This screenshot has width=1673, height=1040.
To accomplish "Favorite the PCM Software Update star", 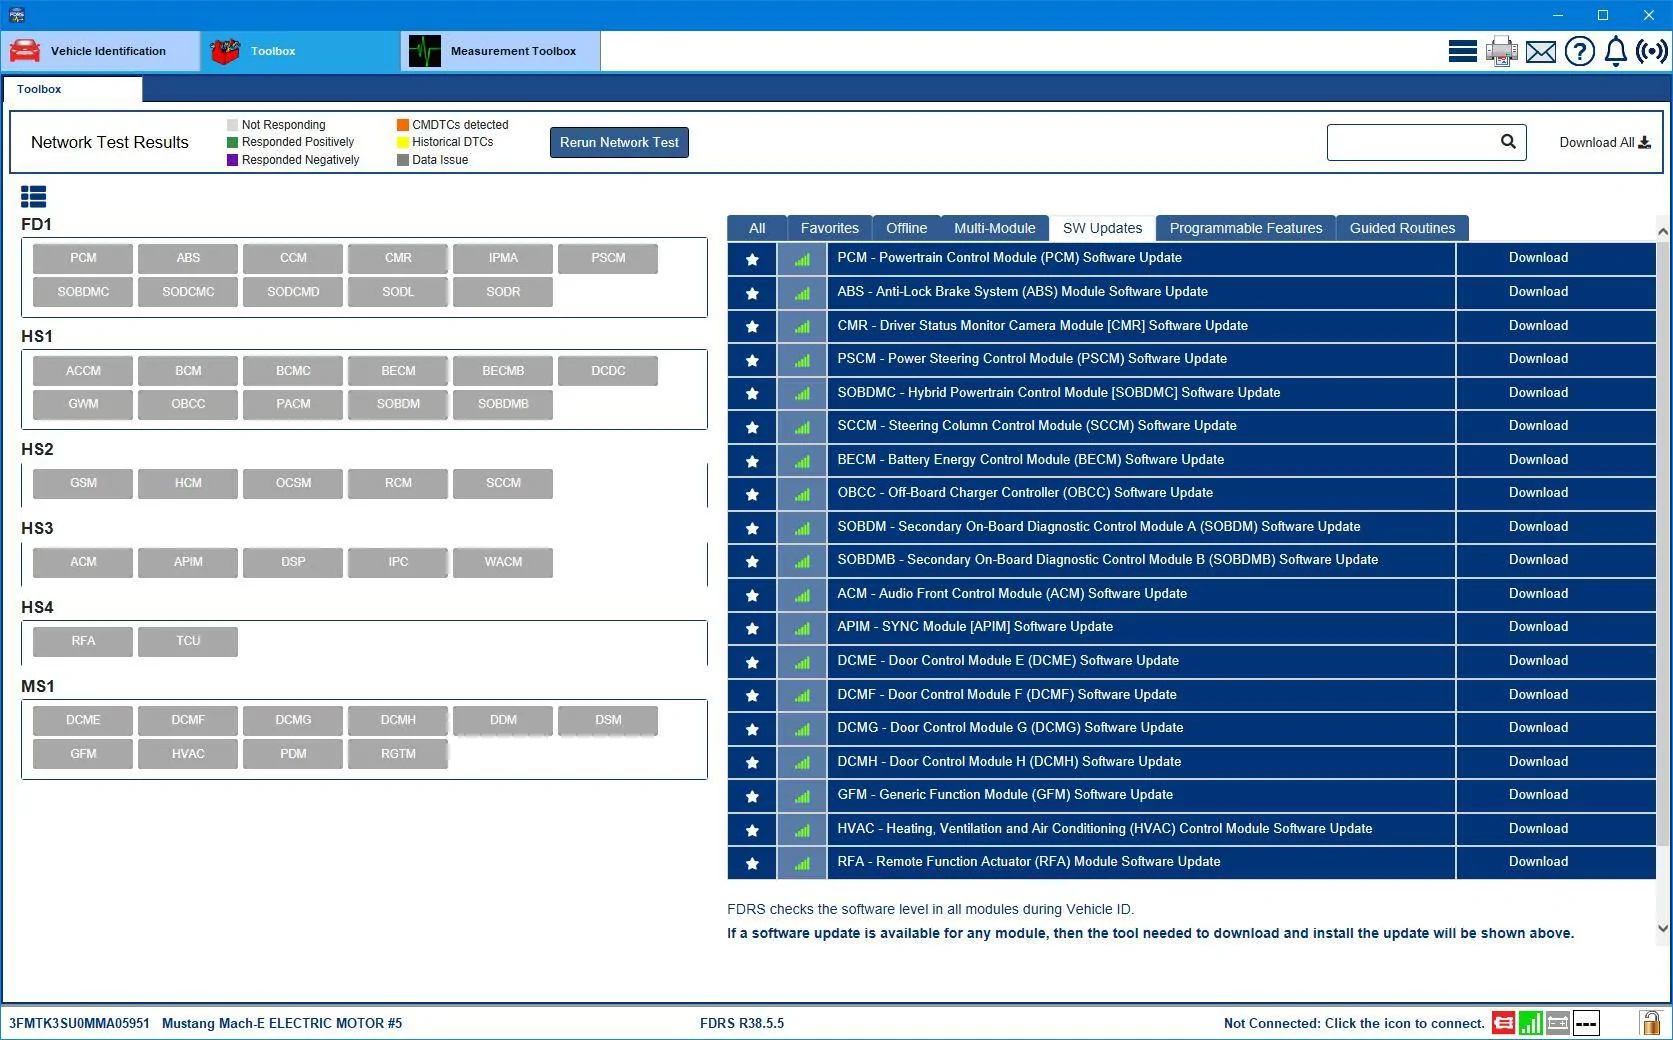I will (752, 259).
